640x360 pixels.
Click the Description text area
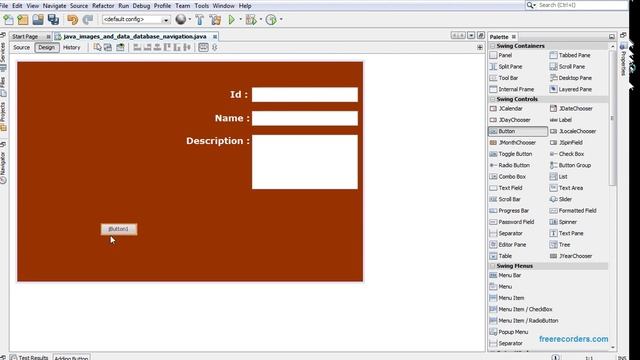305,162
